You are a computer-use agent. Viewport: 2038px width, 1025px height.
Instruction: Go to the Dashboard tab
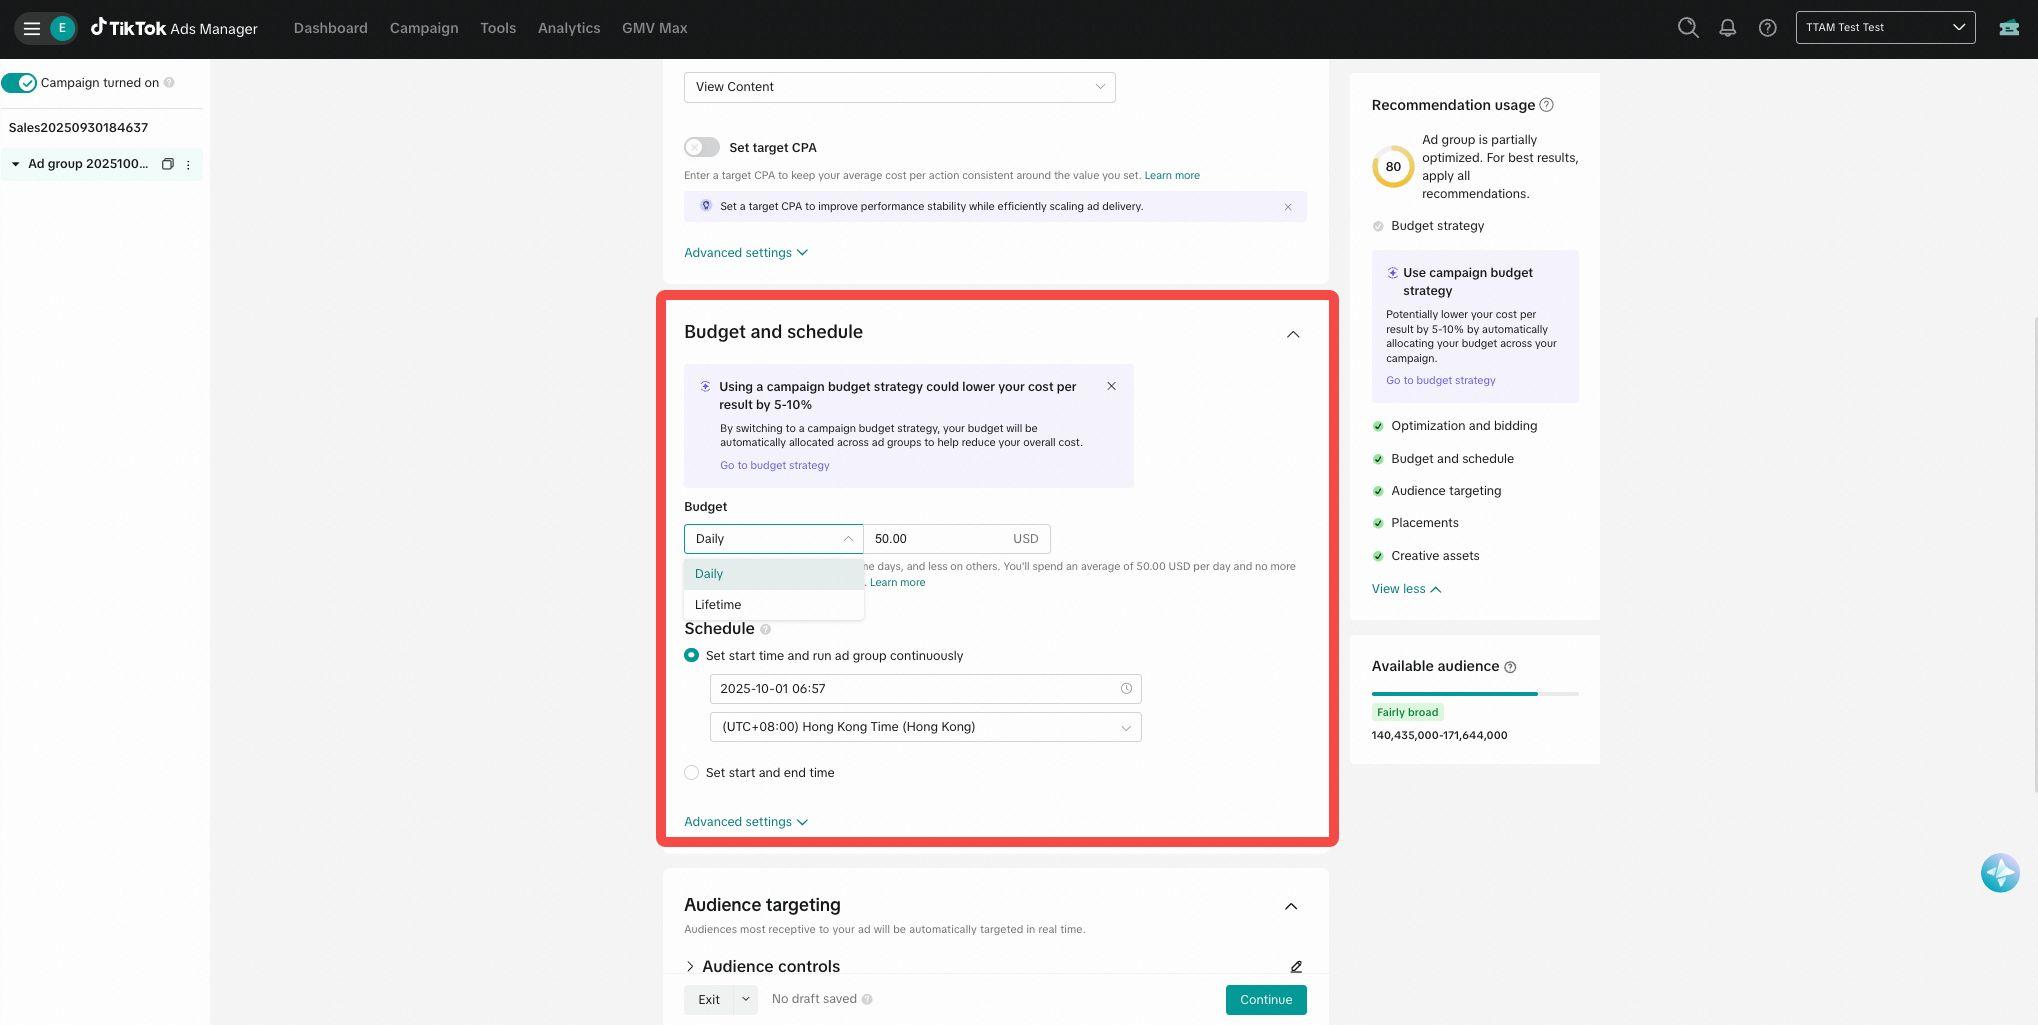point(331,28)
